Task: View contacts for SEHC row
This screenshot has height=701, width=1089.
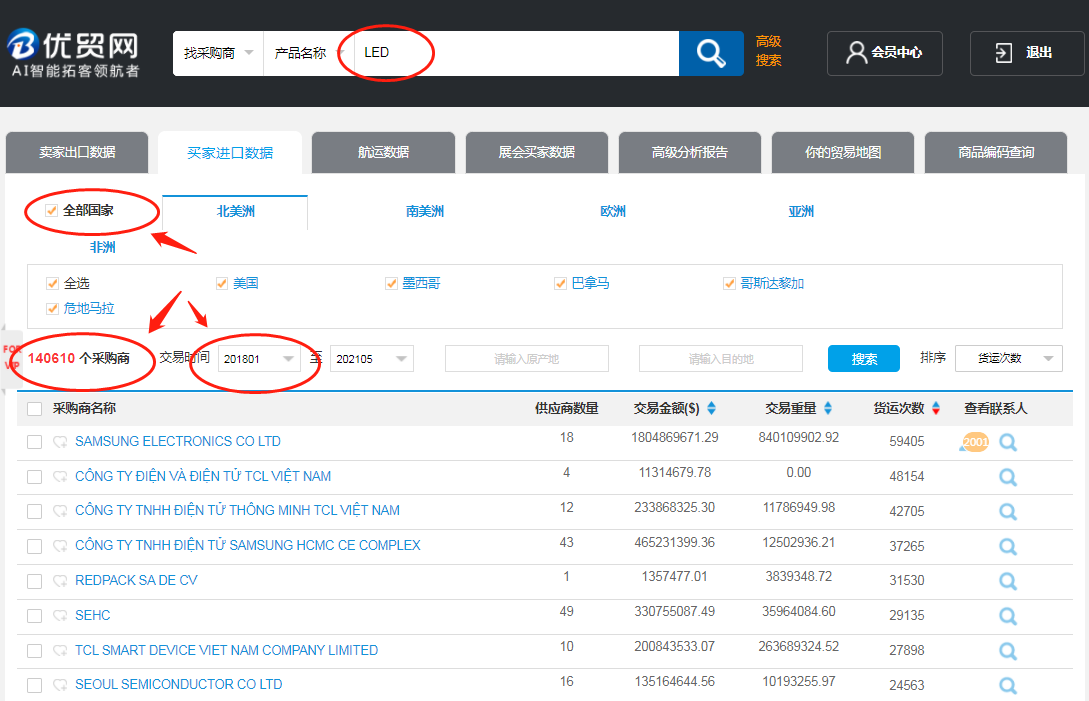Action: click(x=1008, y=616)
